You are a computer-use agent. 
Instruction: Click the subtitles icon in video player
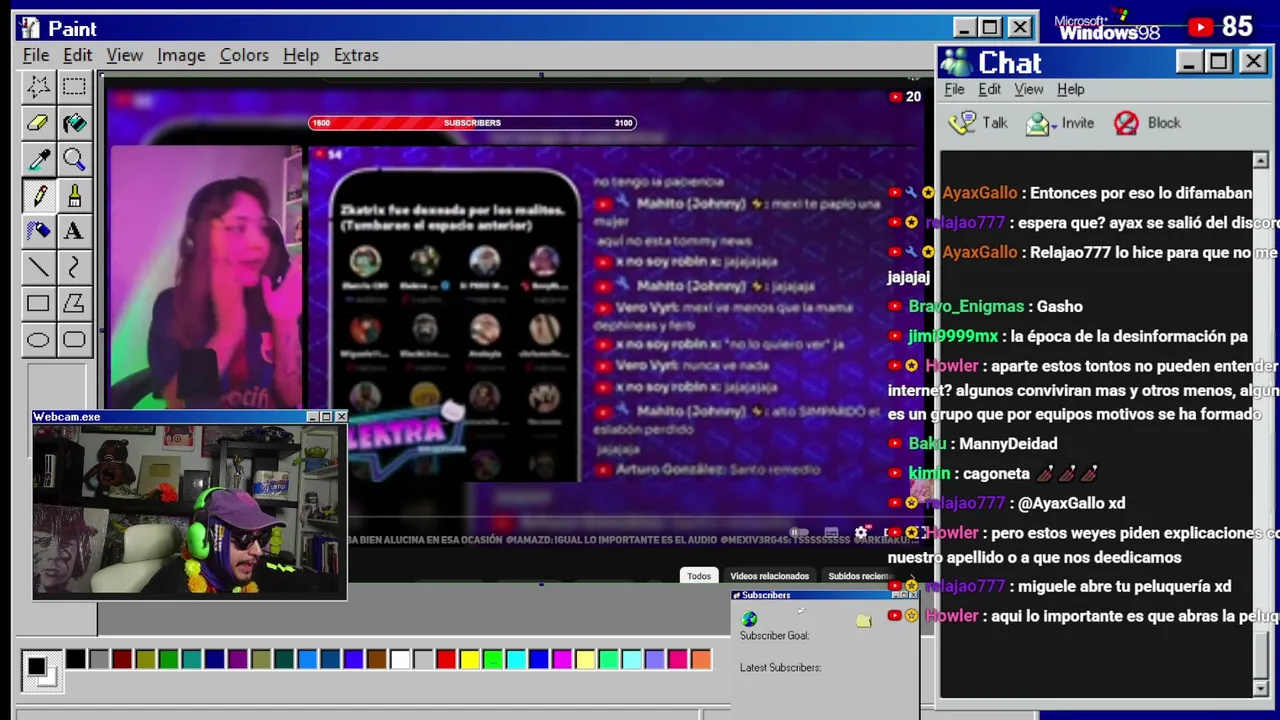(x=831, y=533)
